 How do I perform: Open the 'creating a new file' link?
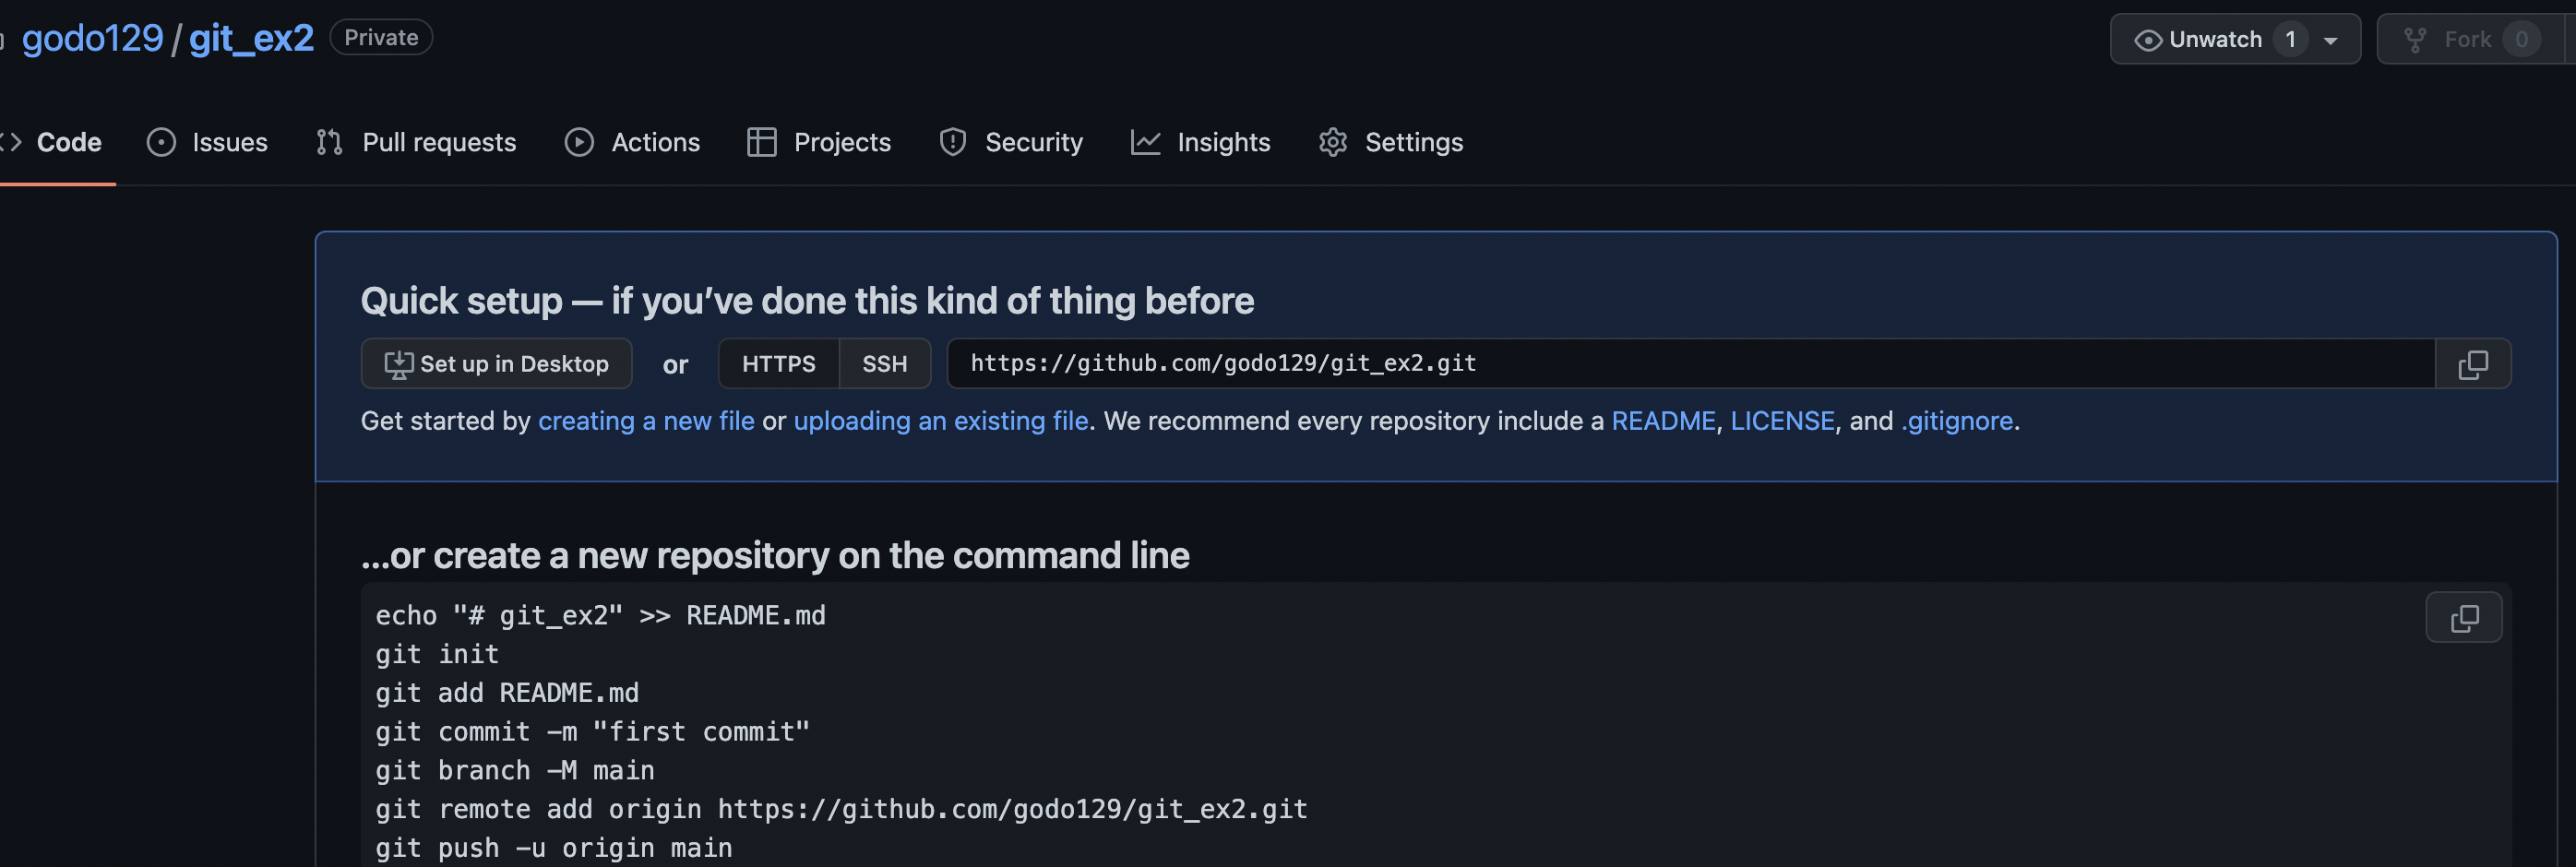click(646, 420)
